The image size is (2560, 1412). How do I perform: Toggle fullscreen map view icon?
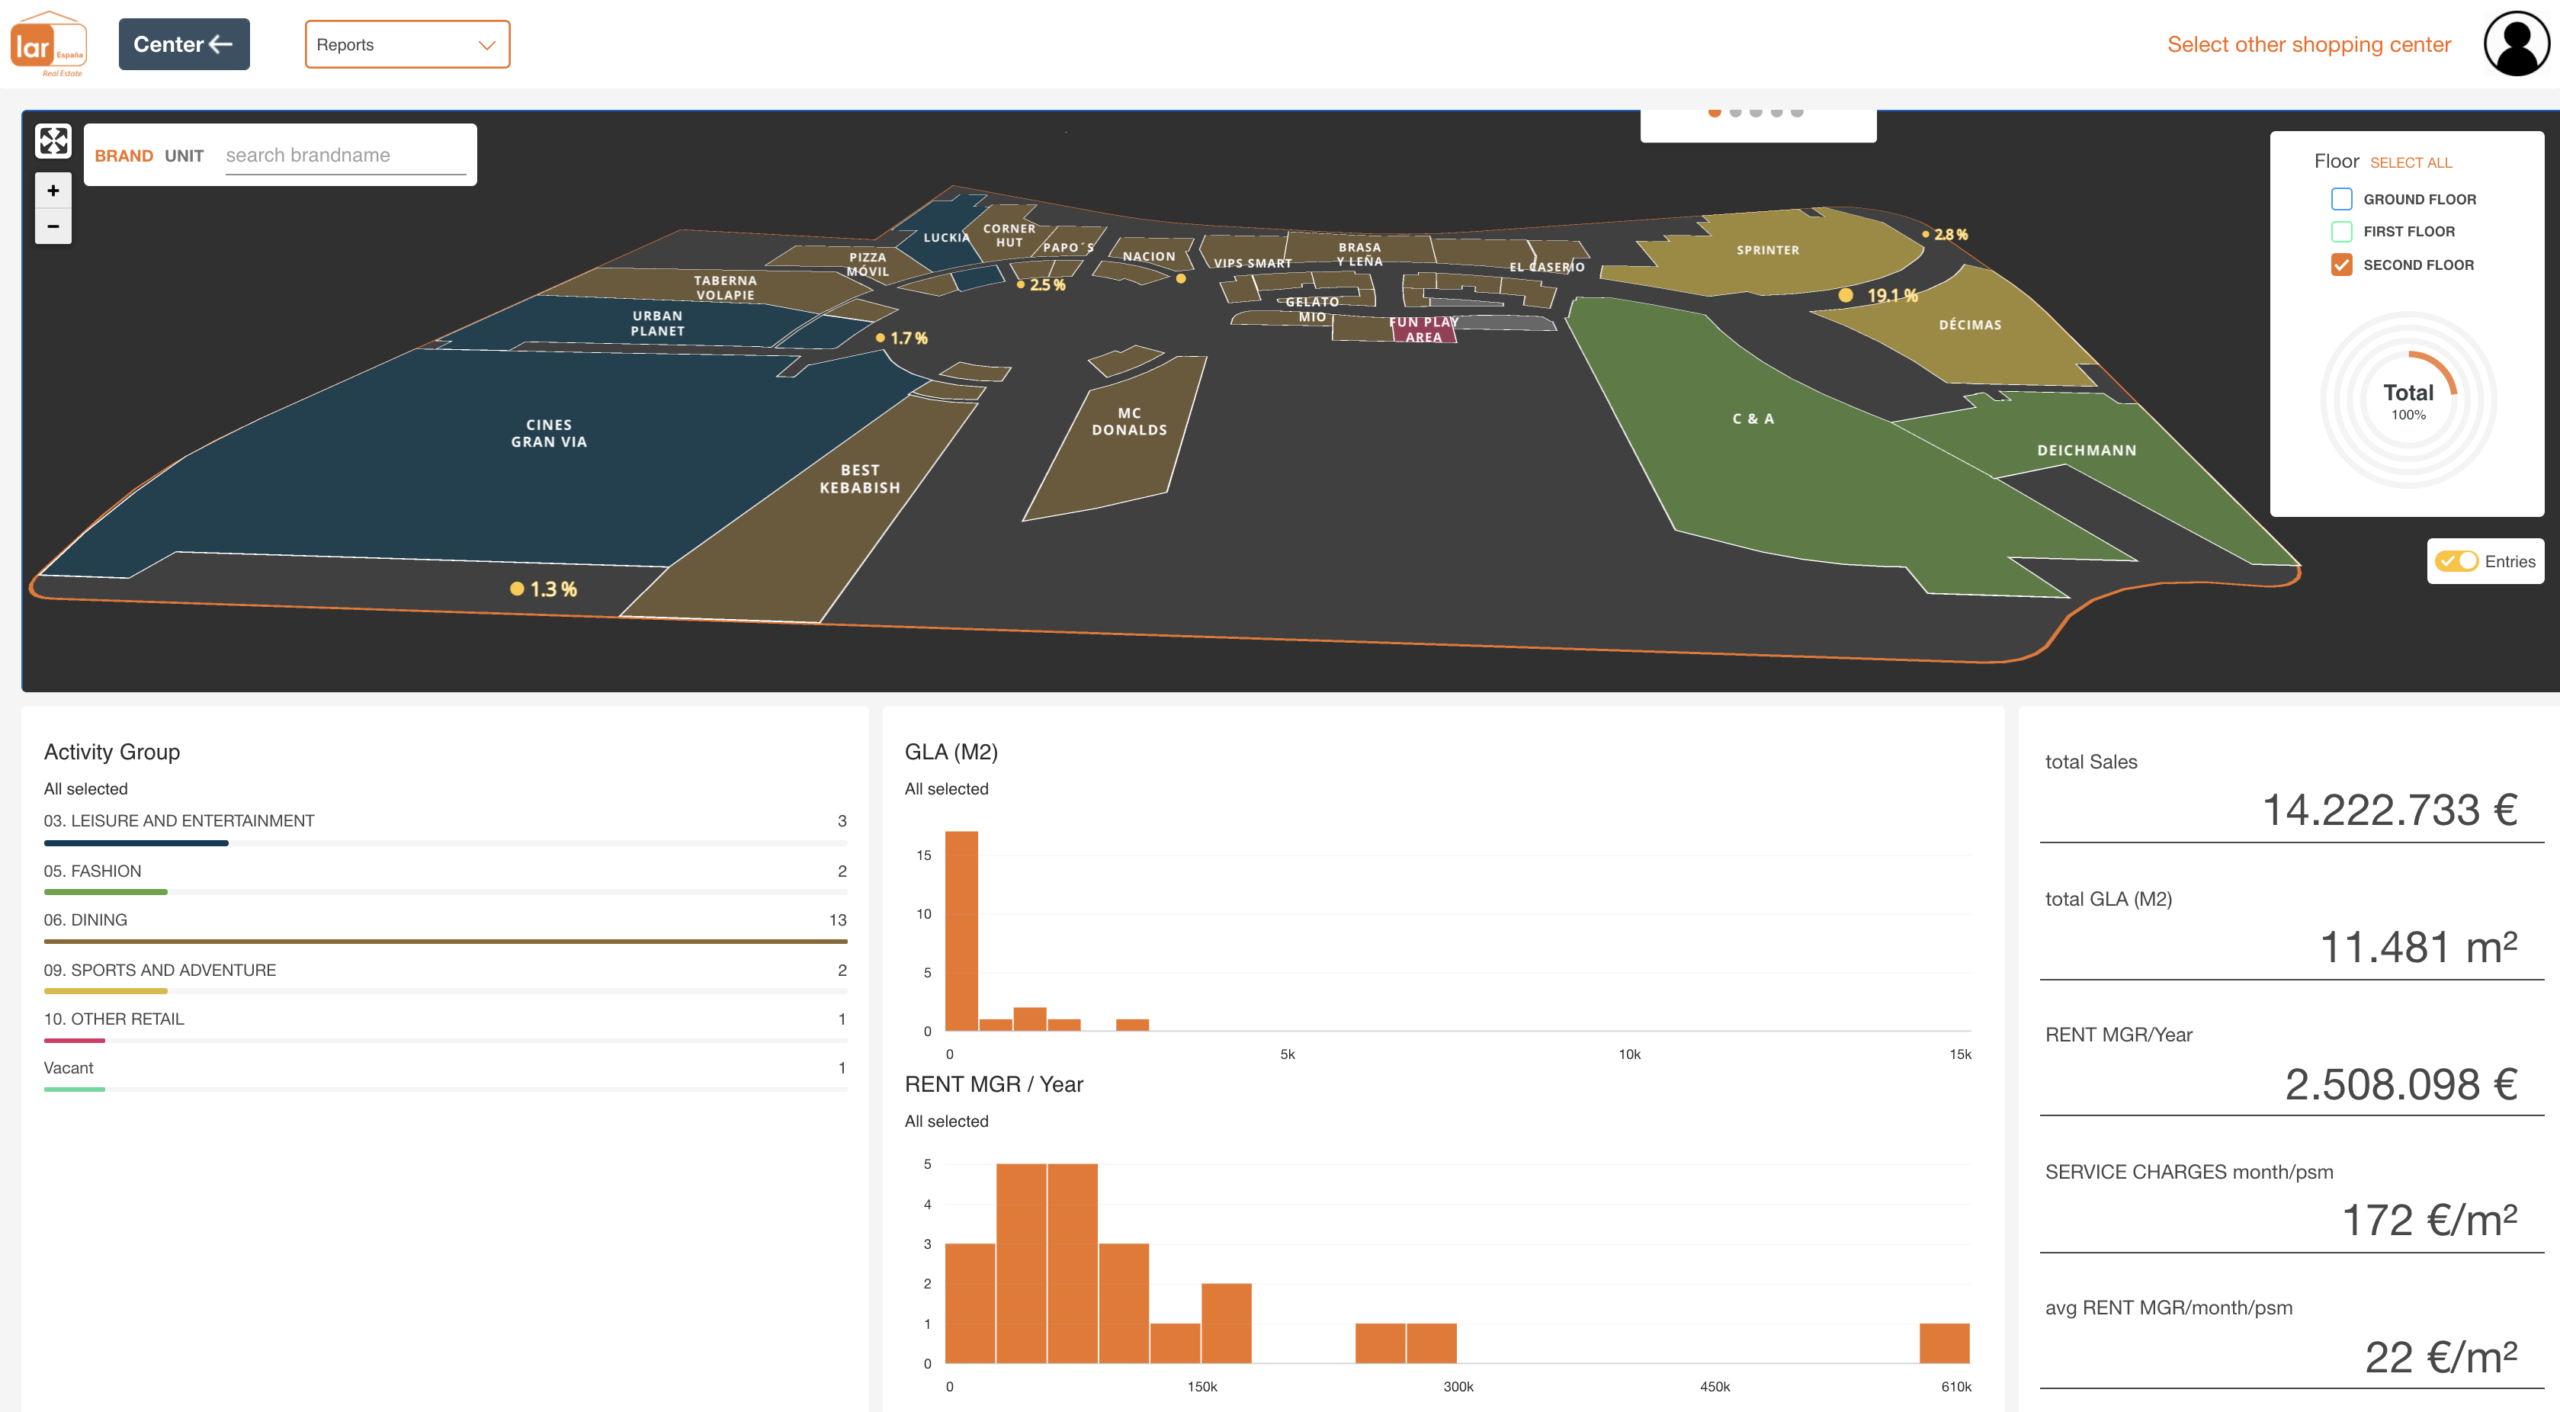tap(53, 141)
